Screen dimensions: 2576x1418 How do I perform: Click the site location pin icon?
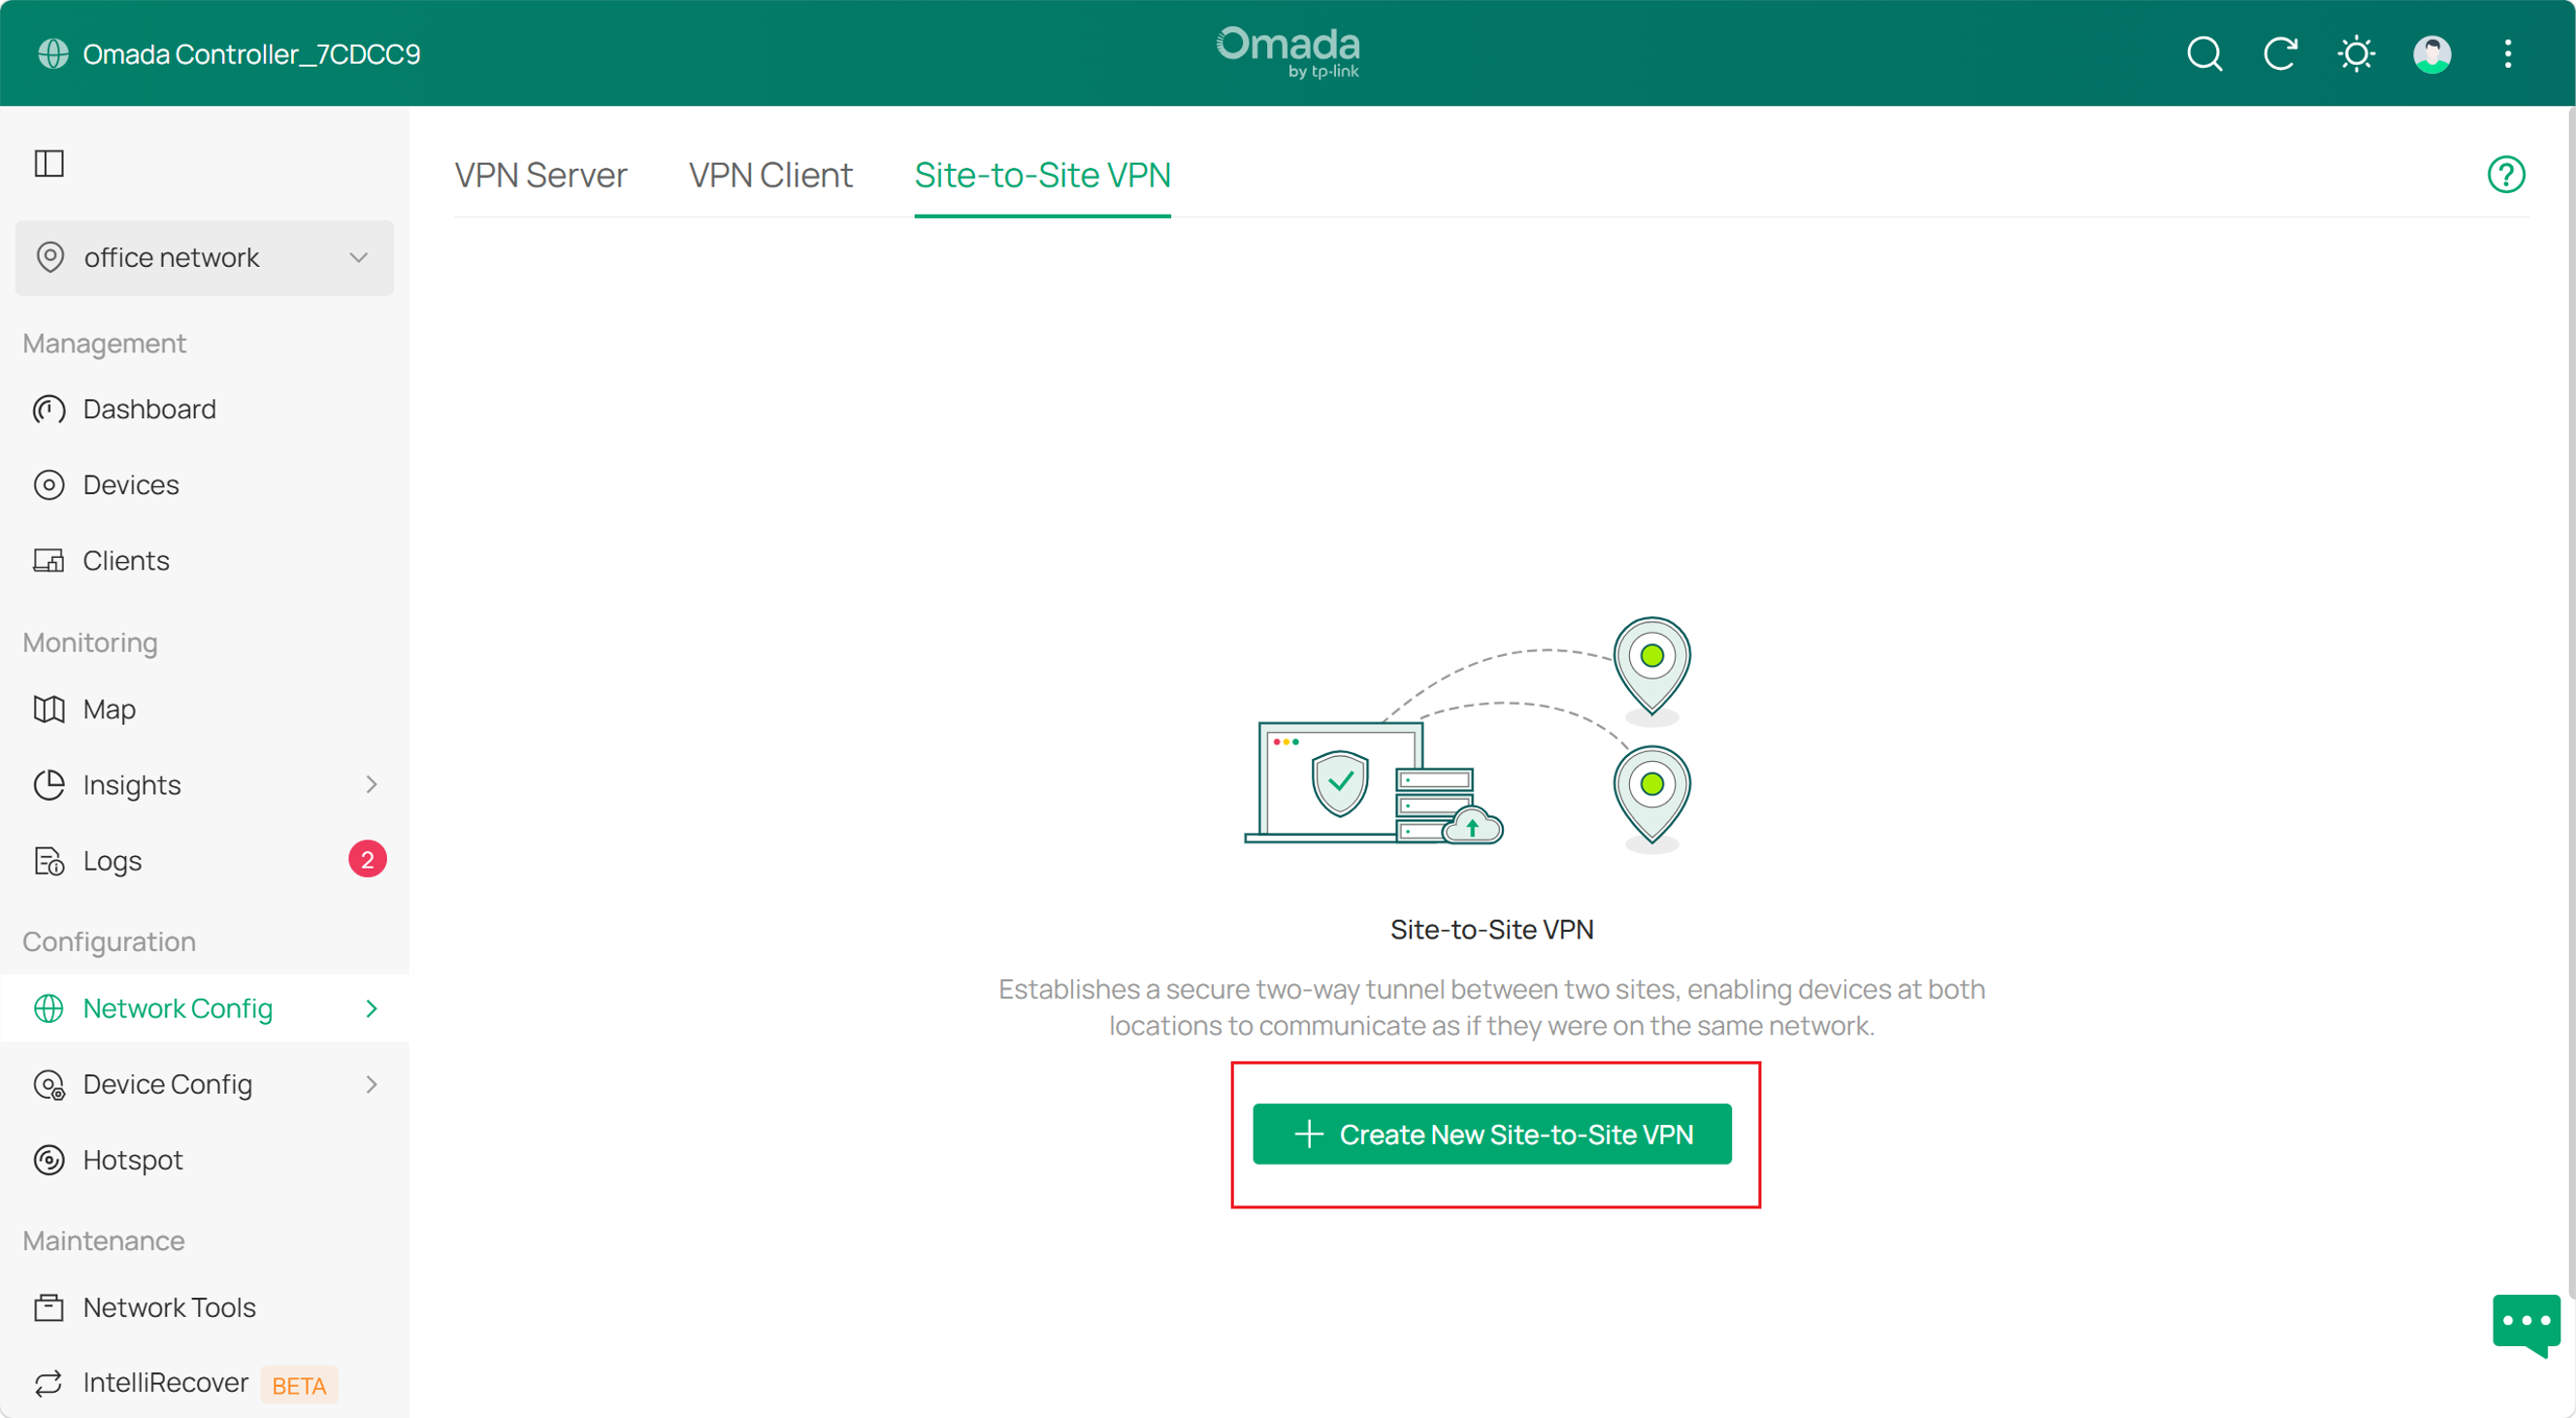tap(50, 258)
